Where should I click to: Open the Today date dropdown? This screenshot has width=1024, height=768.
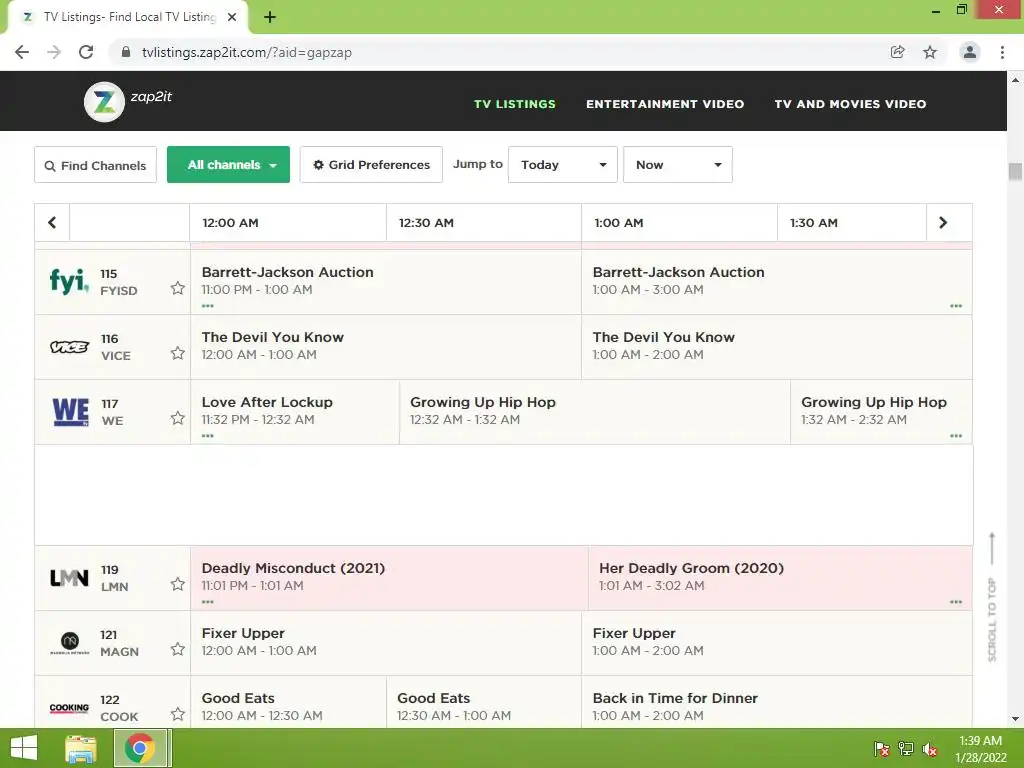563,165
